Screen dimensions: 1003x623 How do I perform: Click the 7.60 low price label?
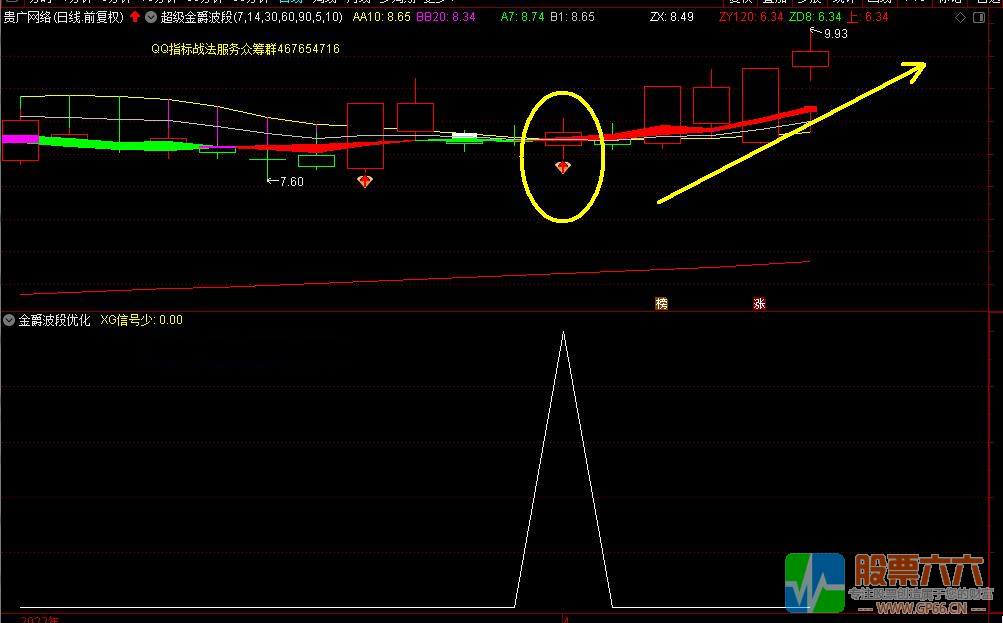[291, 182]
